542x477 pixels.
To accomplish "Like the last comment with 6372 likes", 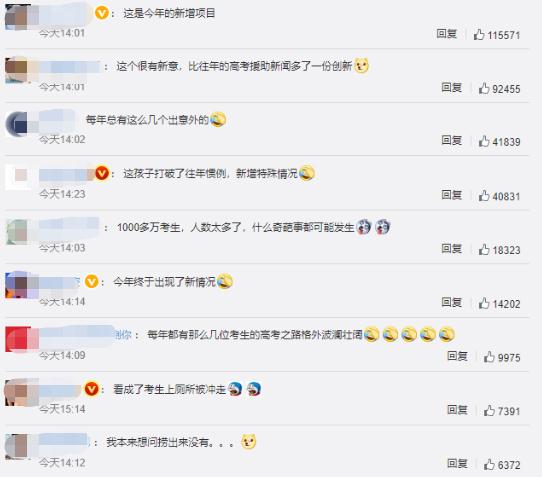I will 489,464.
